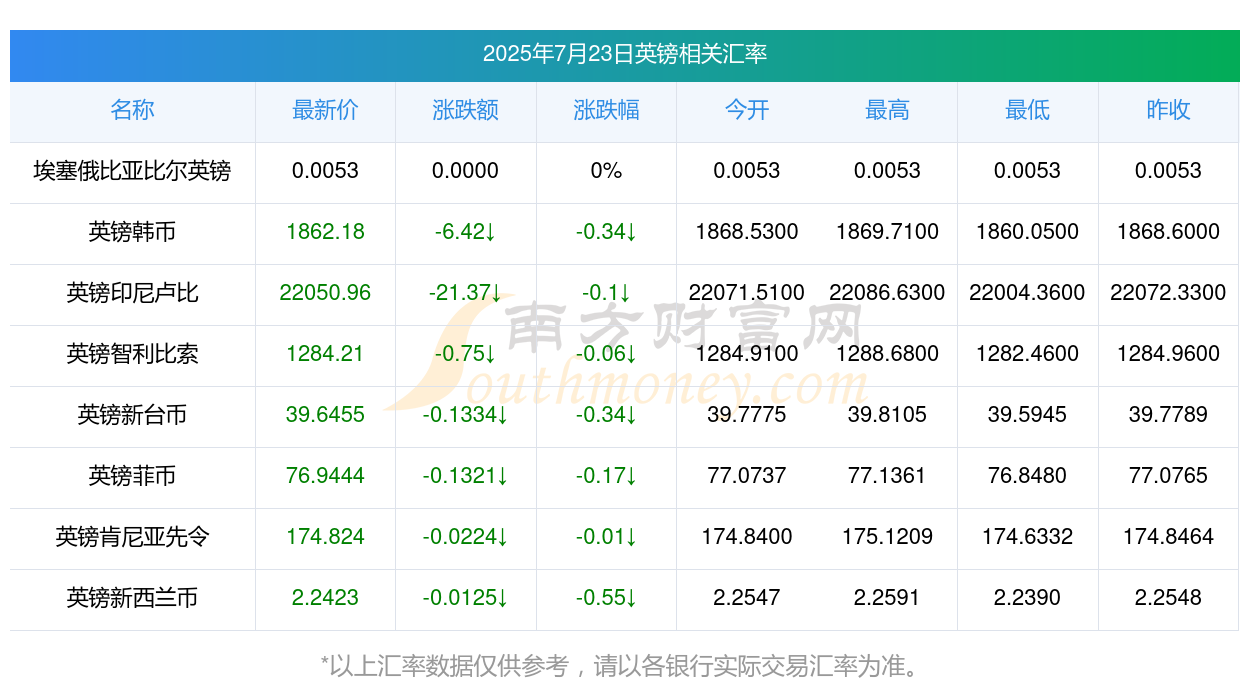The image size is (1250, 698).
Task: Click change percent -0.1↓
Action: [x=606, y=293]
